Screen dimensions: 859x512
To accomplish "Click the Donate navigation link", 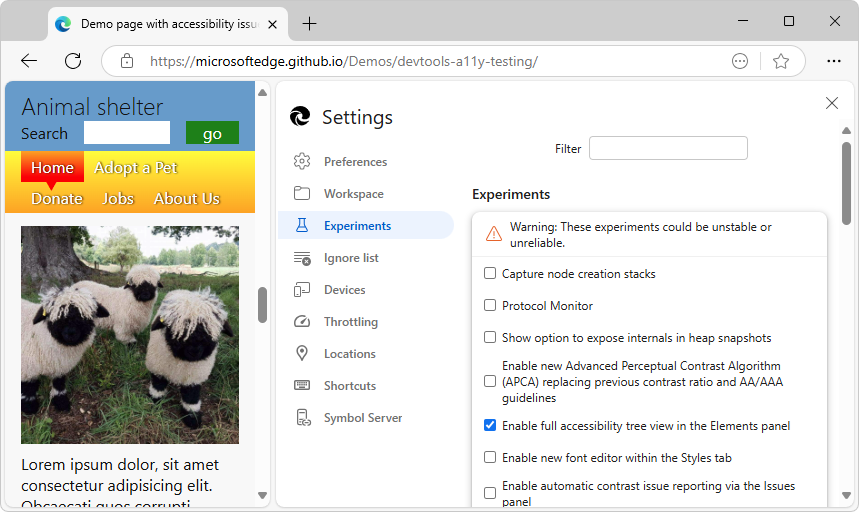I will (57, 199).
